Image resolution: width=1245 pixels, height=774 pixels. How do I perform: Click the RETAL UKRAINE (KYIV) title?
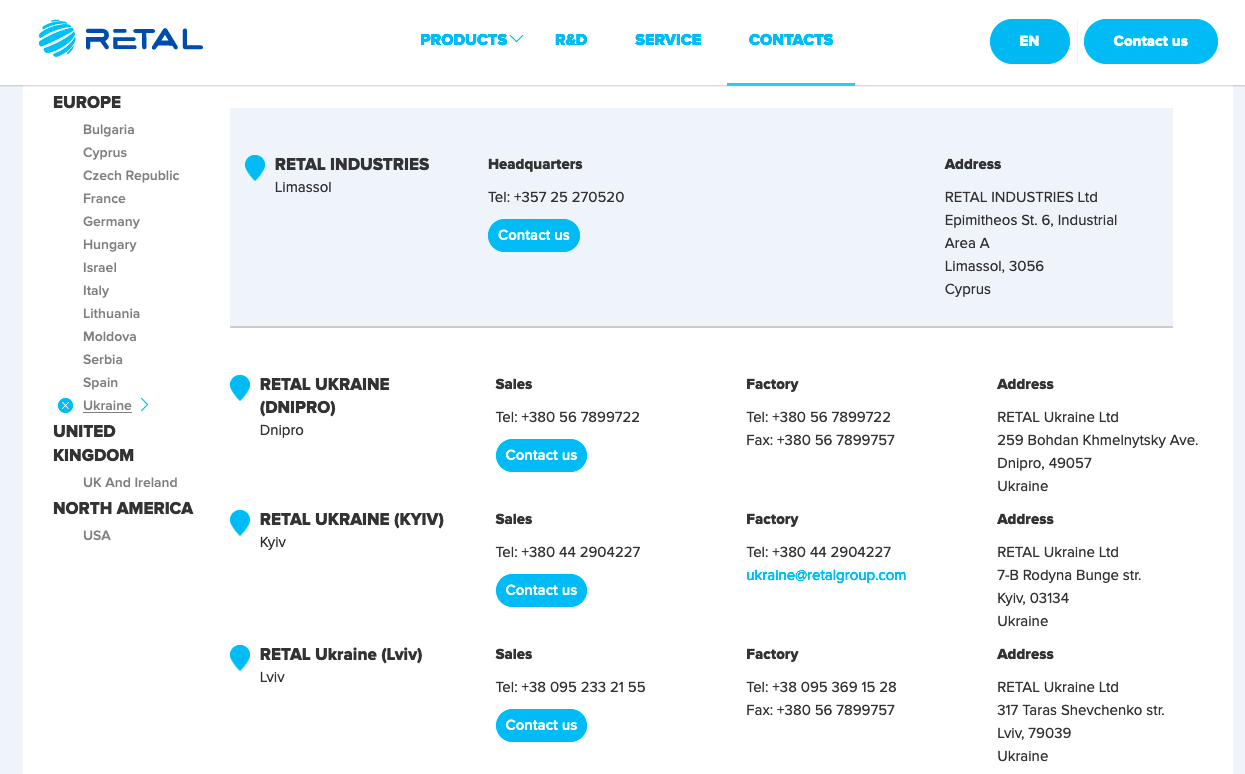pyautogui.click(x=352, y=519)
